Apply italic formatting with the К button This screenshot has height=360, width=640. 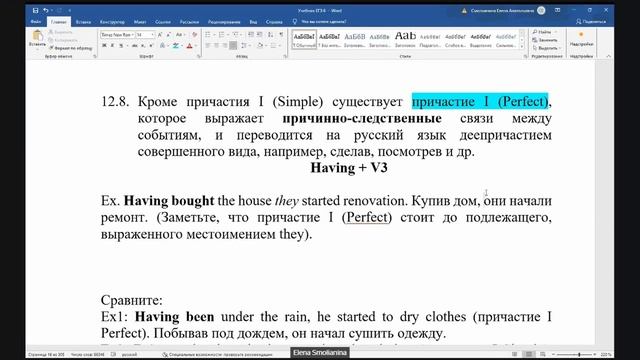click(113, 46)
